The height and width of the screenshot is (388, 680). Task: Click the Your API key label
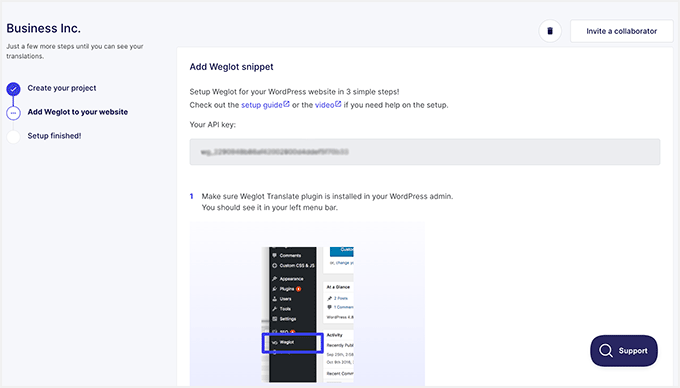coord(212,124)
